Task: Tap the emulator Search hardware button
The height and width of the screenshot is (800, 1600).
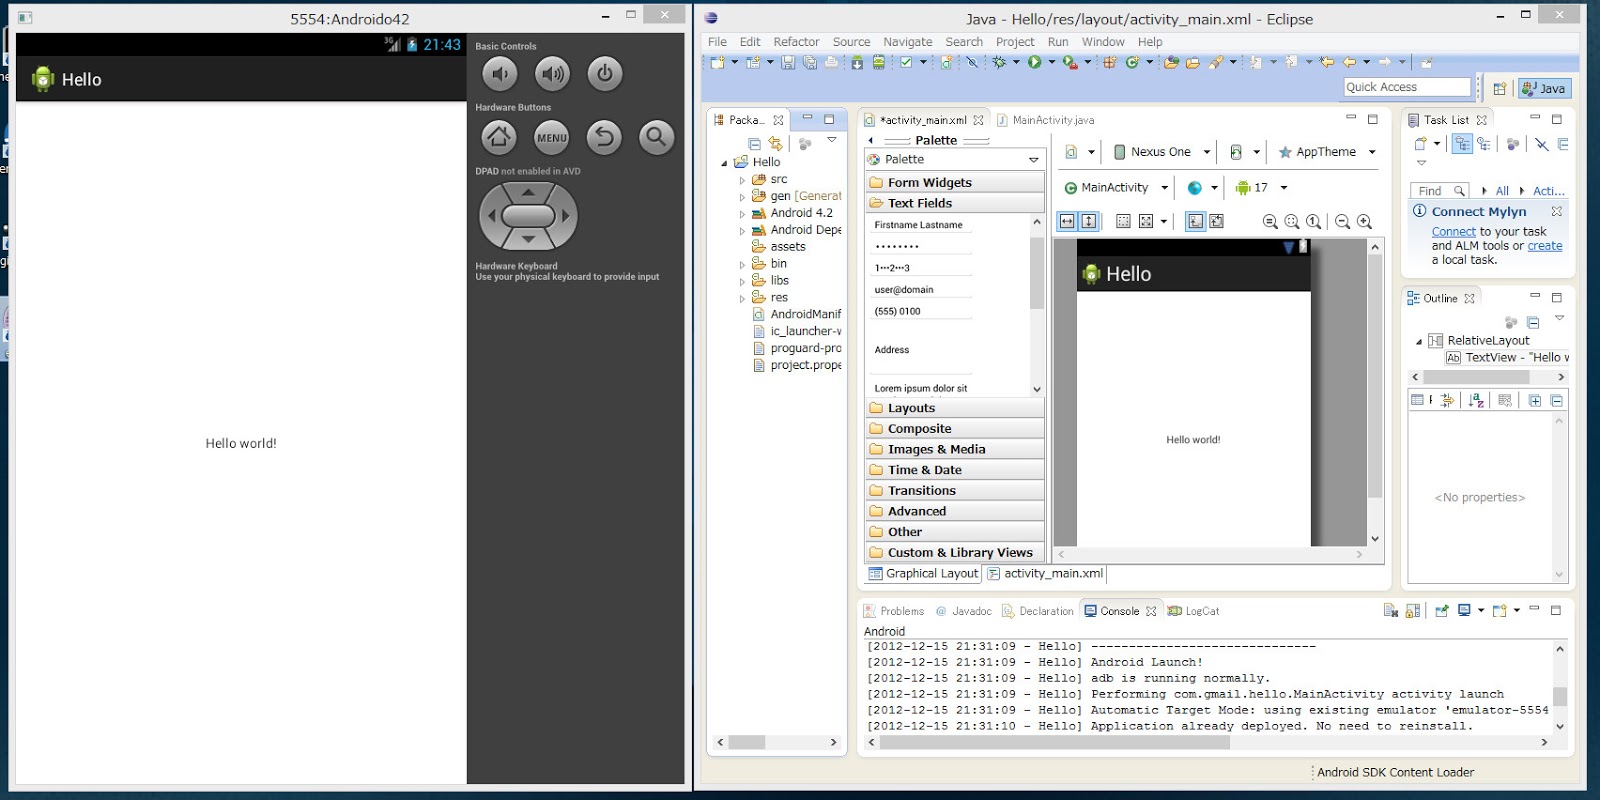Action: click(x=656, y=137)
